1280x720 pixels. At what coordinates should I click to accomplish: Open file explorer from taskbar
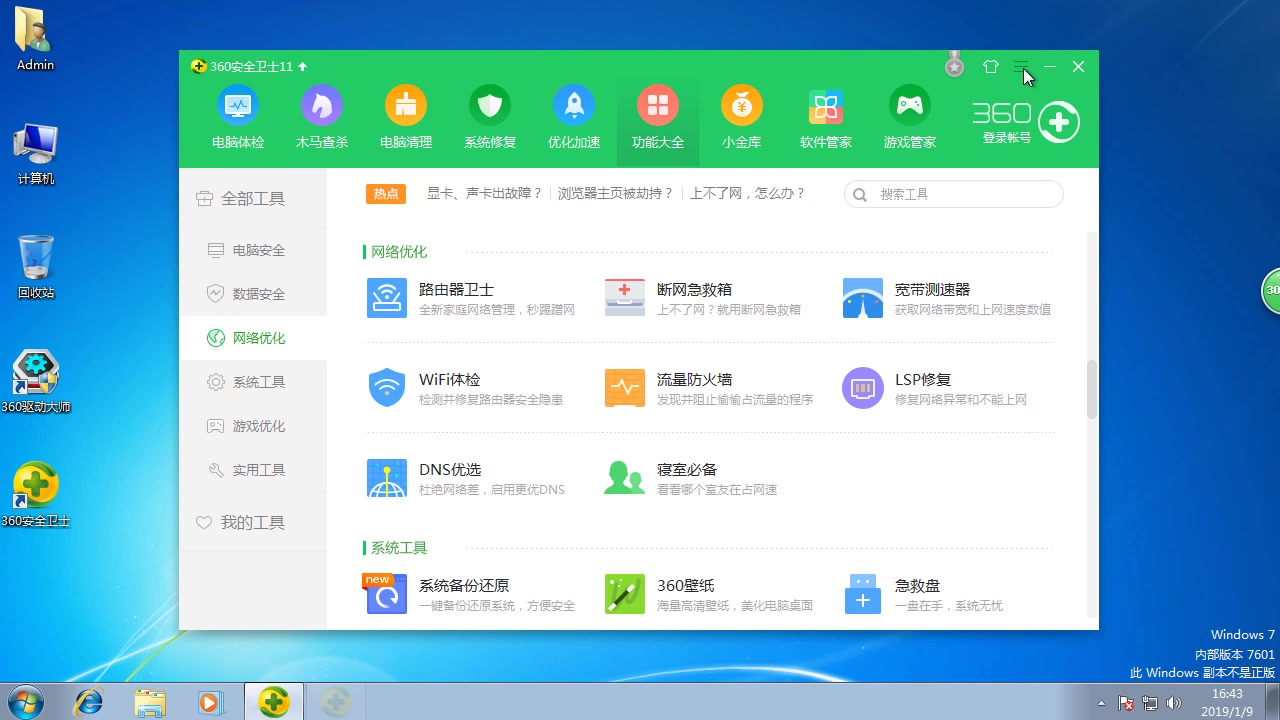(x=150, y=702)
